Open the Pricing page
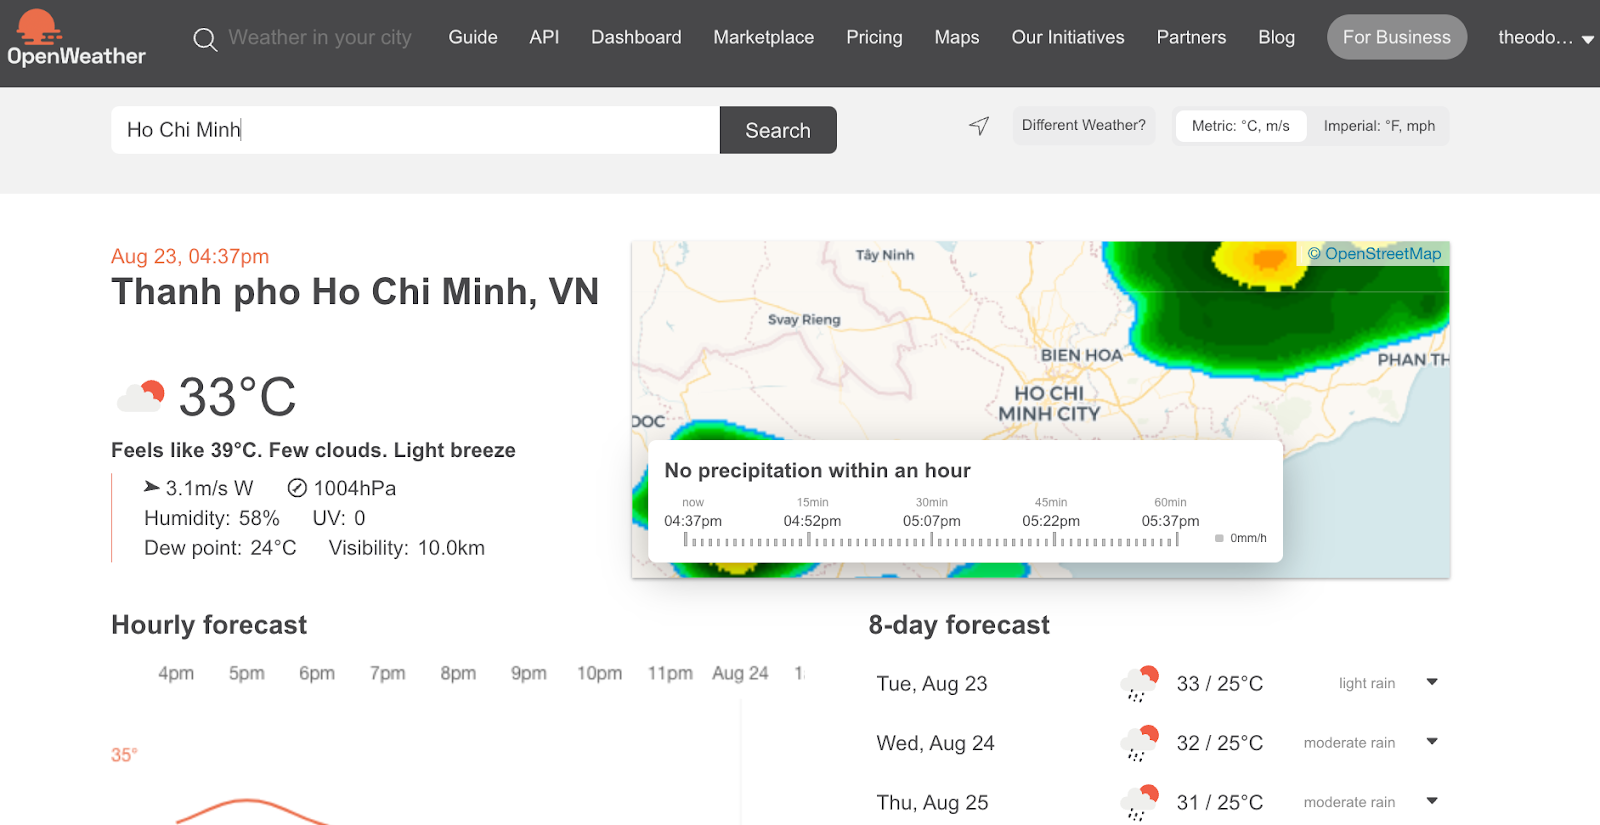The width and height of the screenshot is (1600, 825). pyautogui.click(x=874, y=37)
